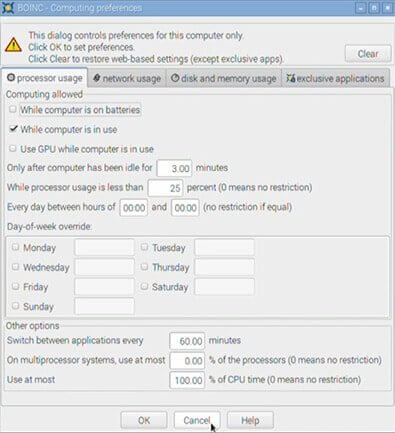
Task: Enable computing while on batteries
Action: click(x=13, y=109)
